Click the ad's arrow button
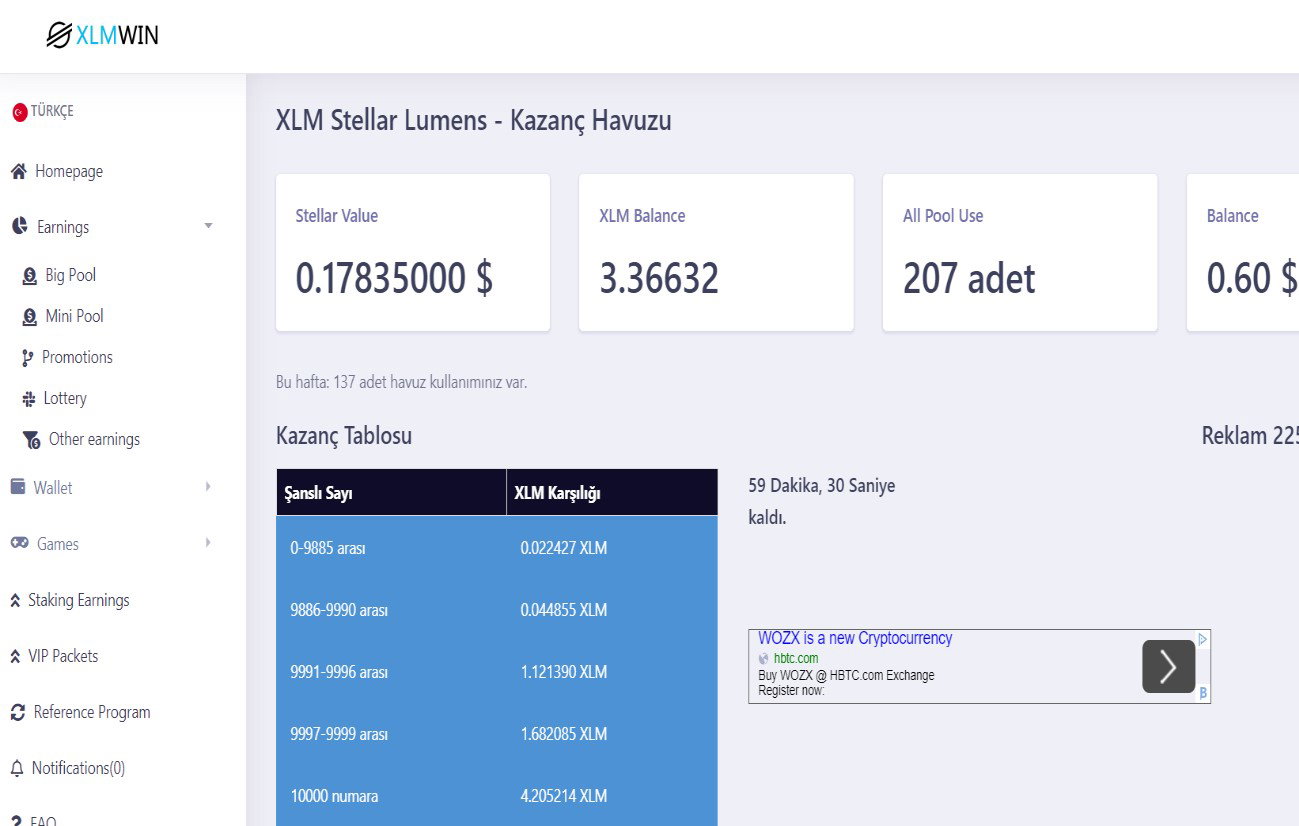The height and width of the screenshot is (826, 1299). tap(1169, 666)
